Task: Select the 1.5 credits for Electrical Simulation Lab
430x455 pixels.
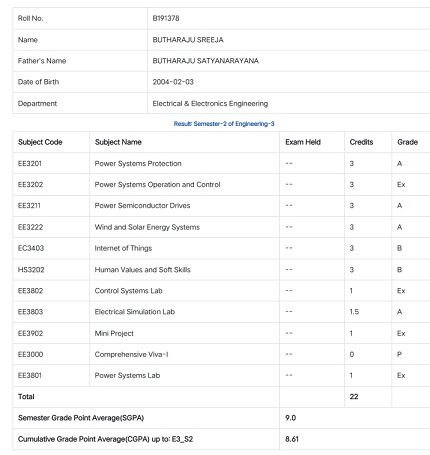Action: 354,312
